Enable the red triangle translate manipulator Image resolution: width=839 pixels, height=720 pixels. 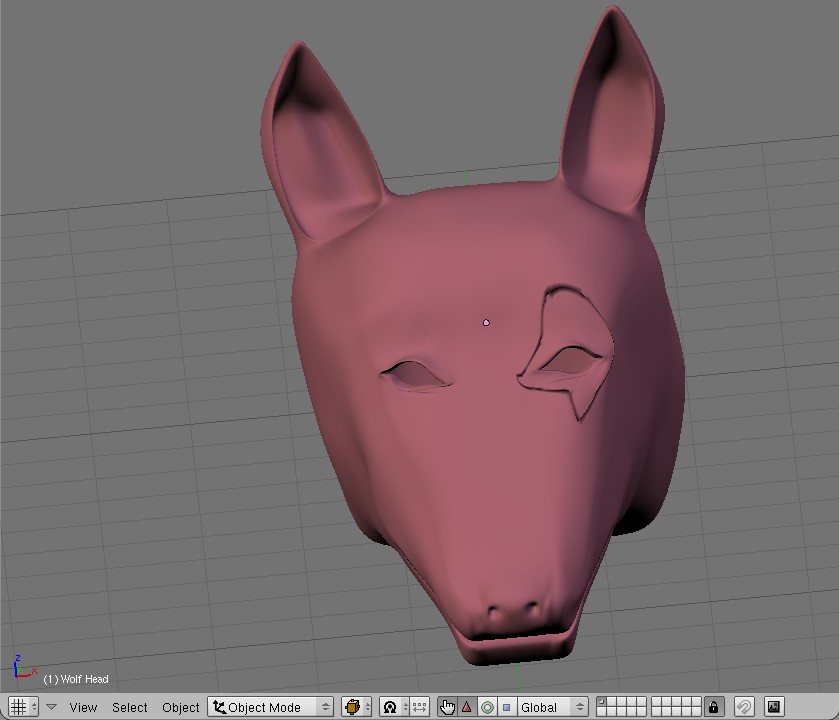467,707
